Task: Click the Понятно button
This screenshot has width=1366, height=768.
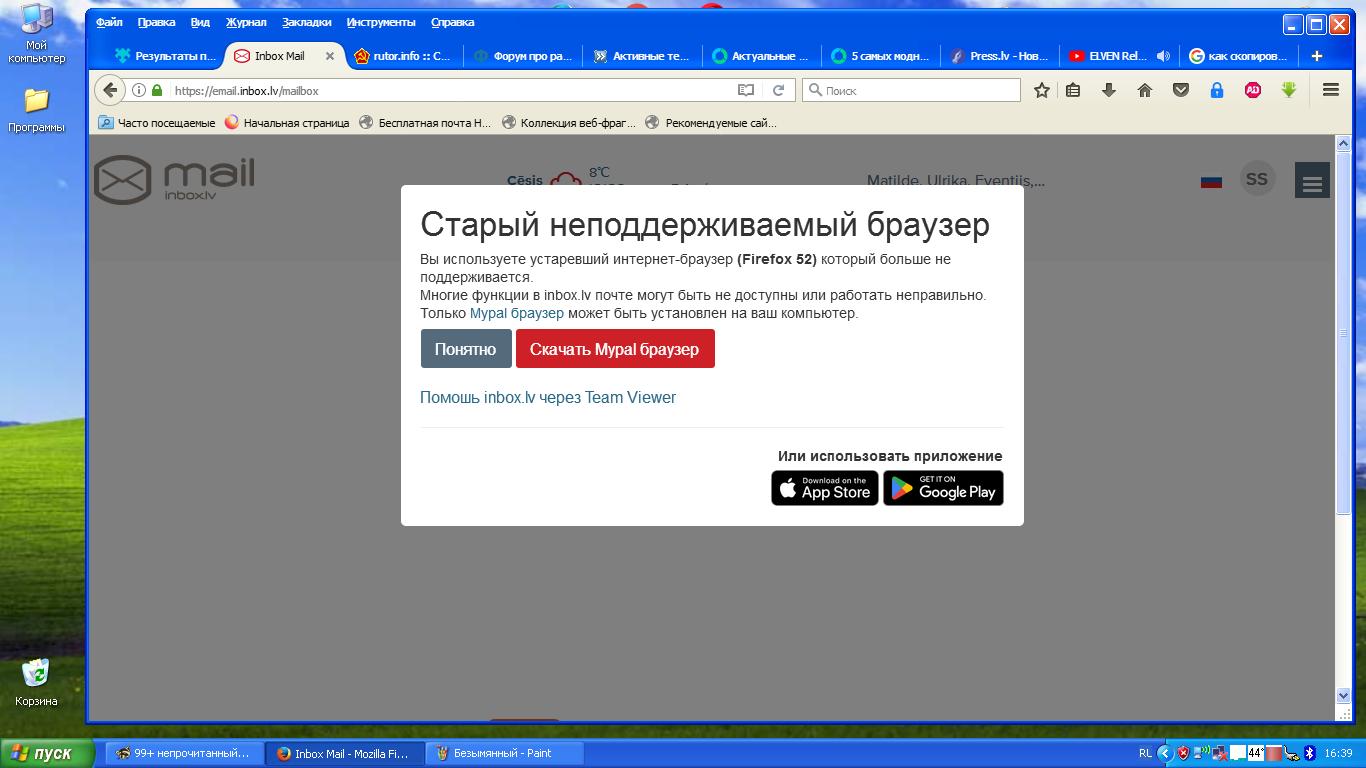Action: pos(466,349)
